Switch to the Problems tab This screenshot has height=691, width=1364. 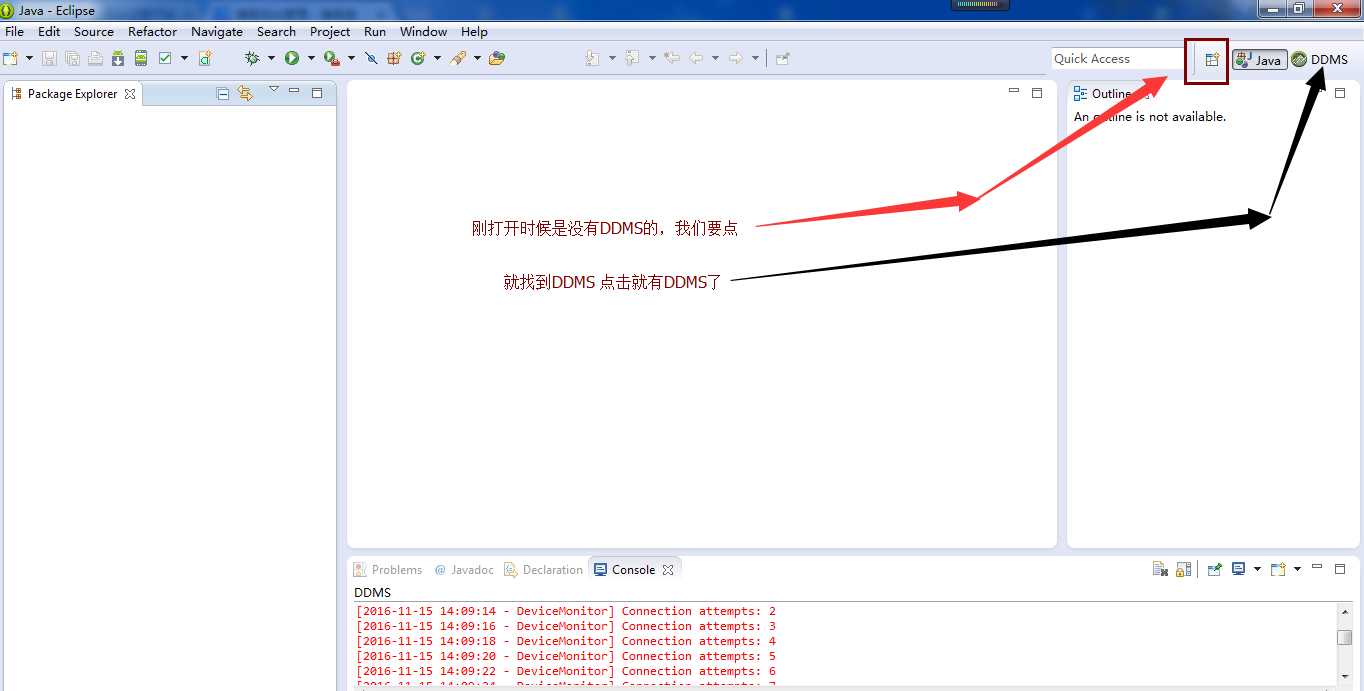pyautogui.click(x=388, y=570)
